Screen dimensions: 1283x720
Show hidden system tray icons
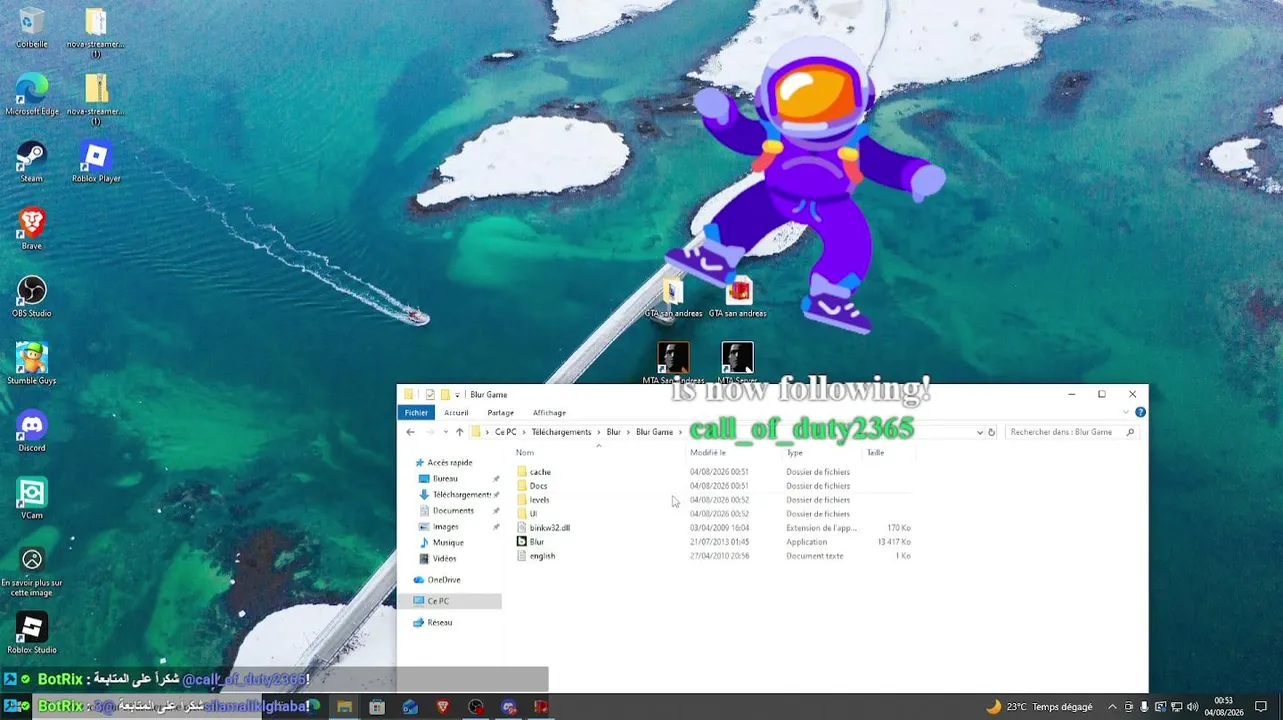pyautogui.click(x=1112, y=707)
